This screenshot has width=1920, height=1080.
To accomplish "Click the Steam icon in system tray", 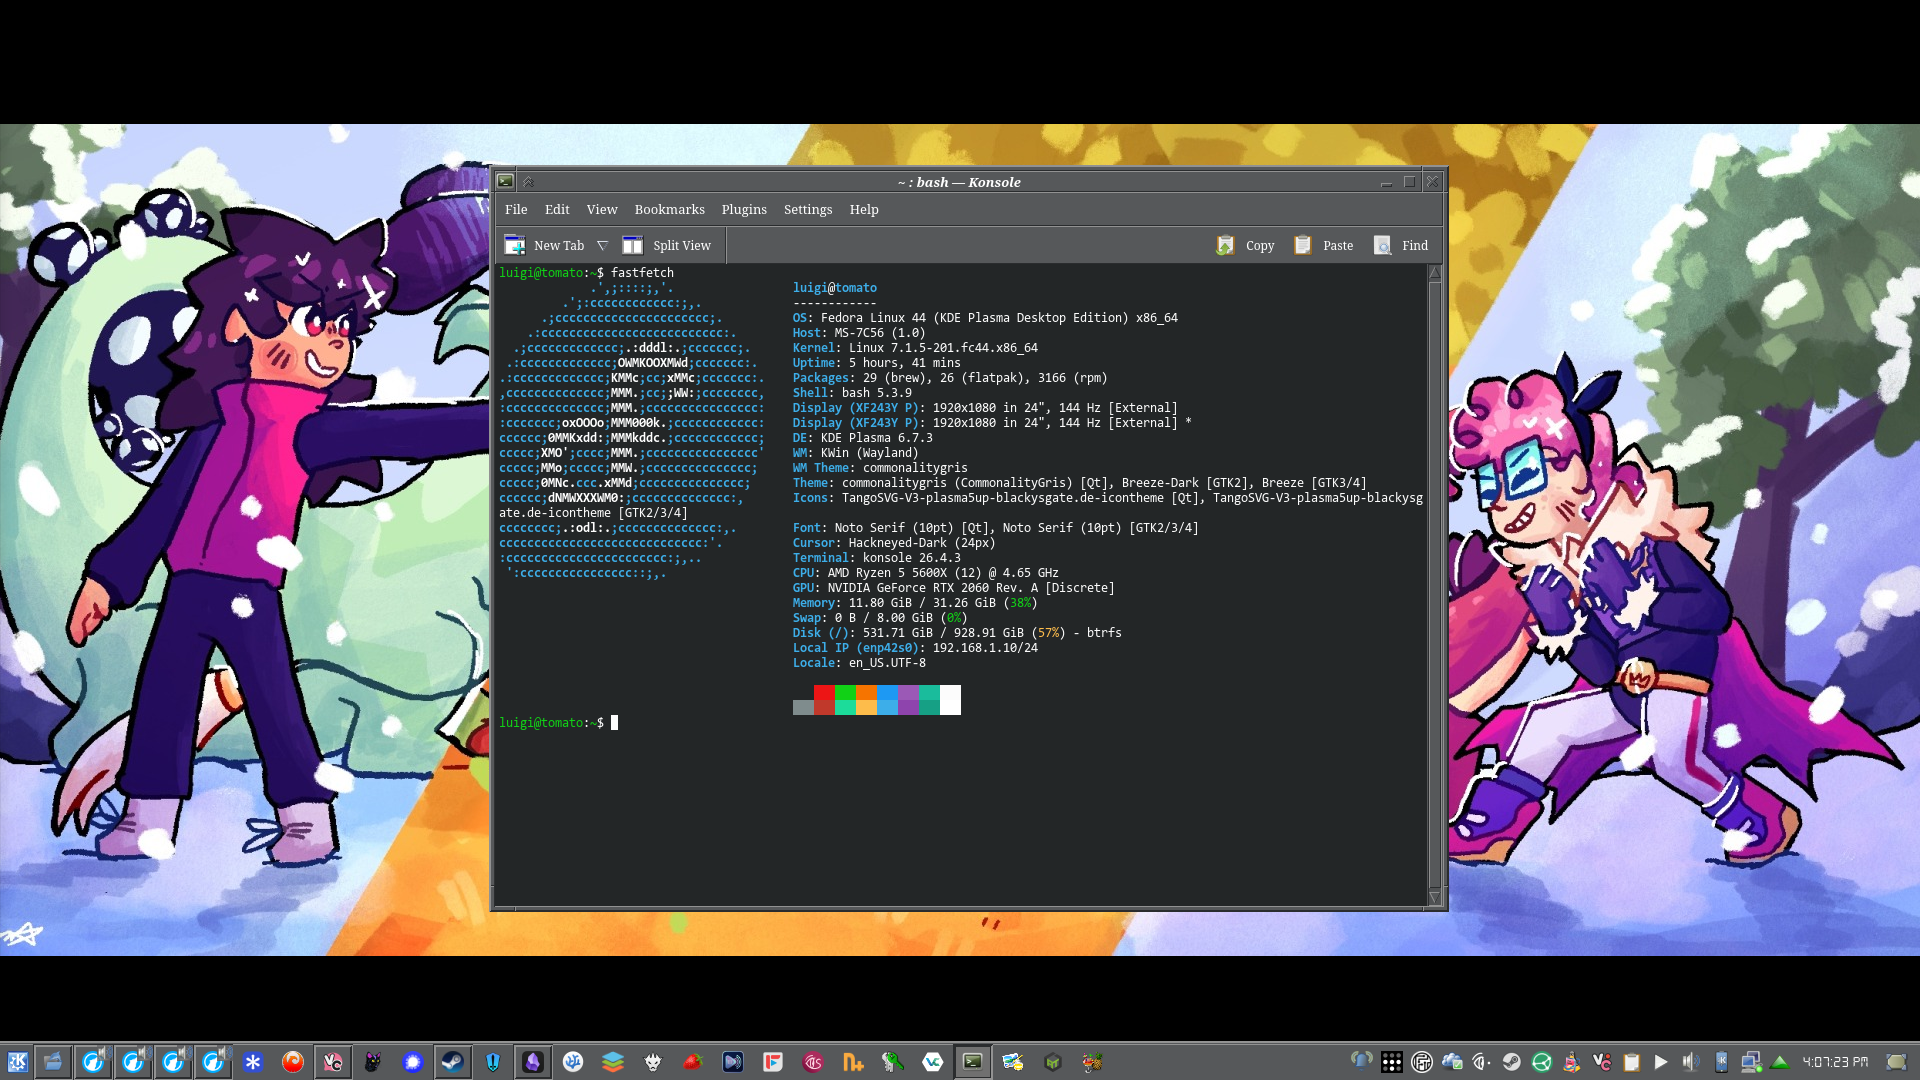I will point(1512,1062).
